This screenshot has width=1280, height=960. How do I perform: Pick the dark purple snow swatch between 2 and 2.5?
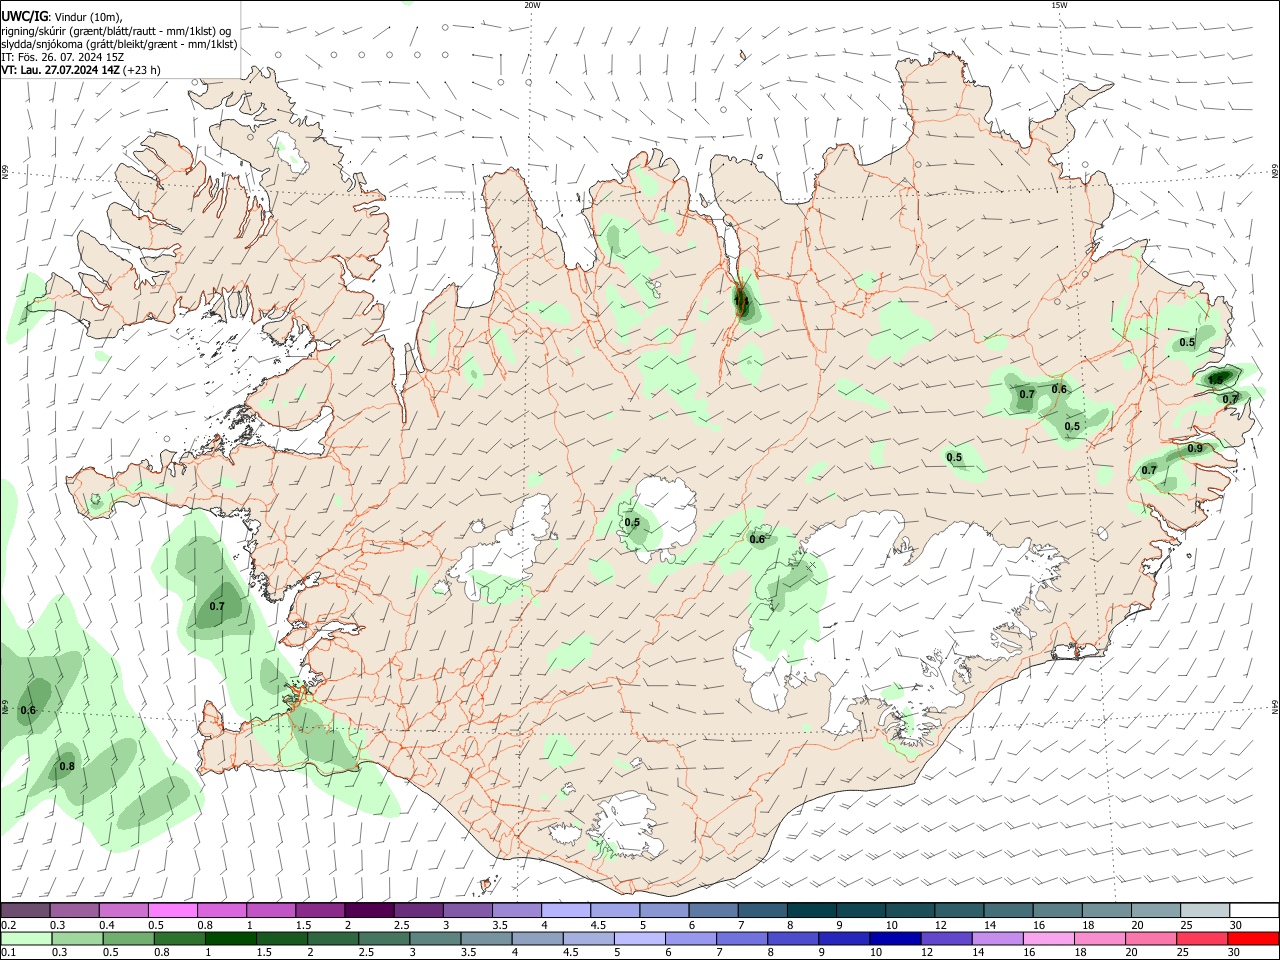point(369,911)
